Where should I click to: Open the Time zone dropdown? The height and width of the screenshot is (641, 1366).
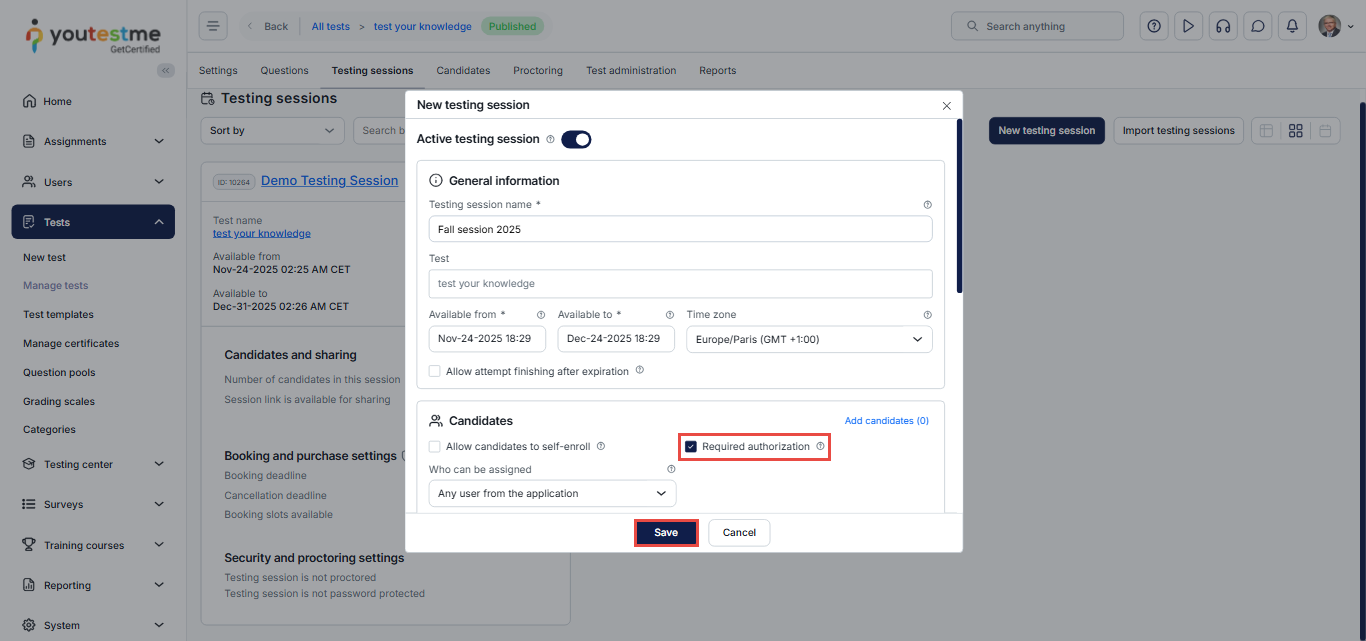[x=808, y=340]
